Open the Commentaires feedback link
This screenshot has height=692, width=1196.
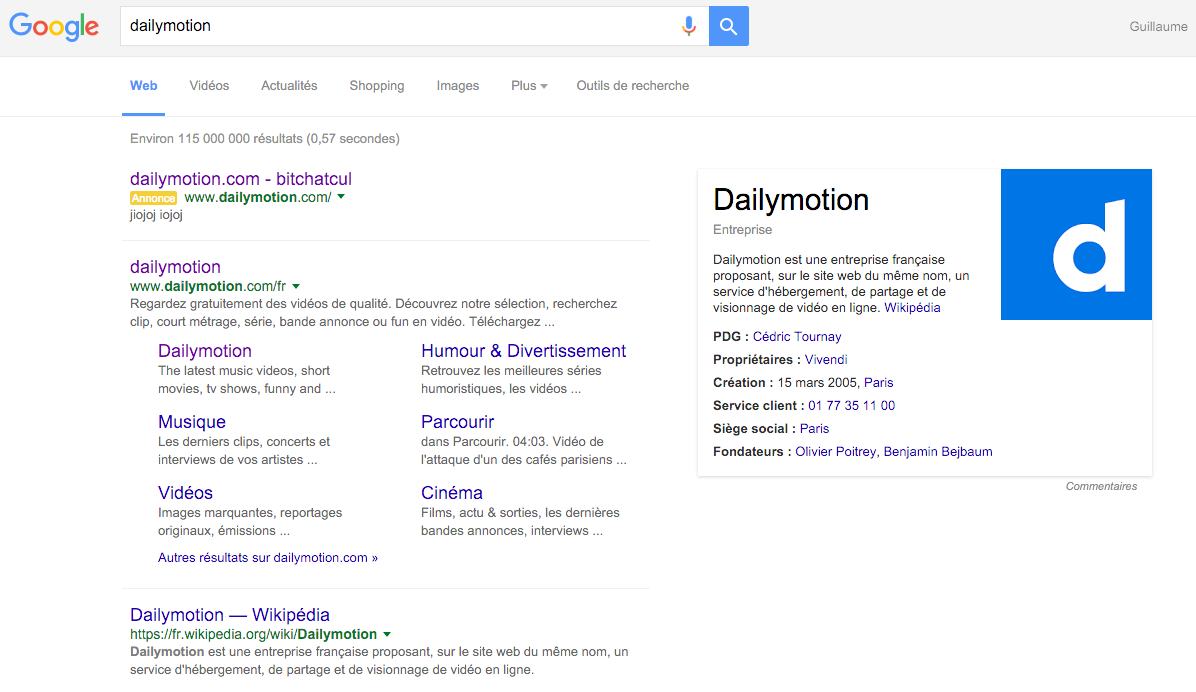[1101, 486]
